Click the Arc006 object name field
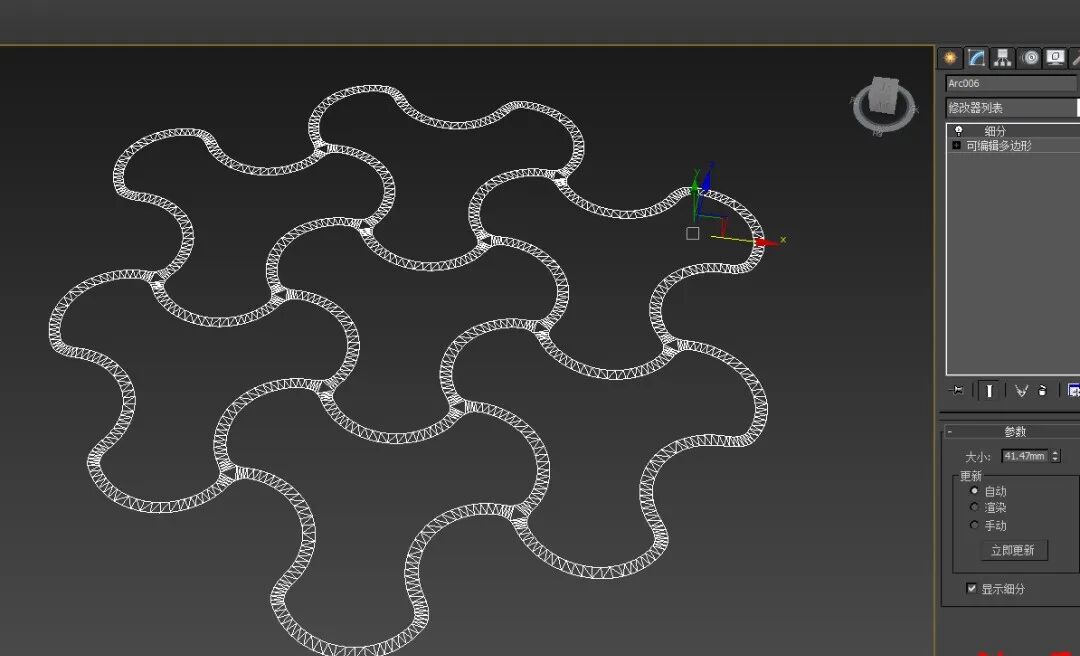1080x656 pixels. pos(1011,83)
